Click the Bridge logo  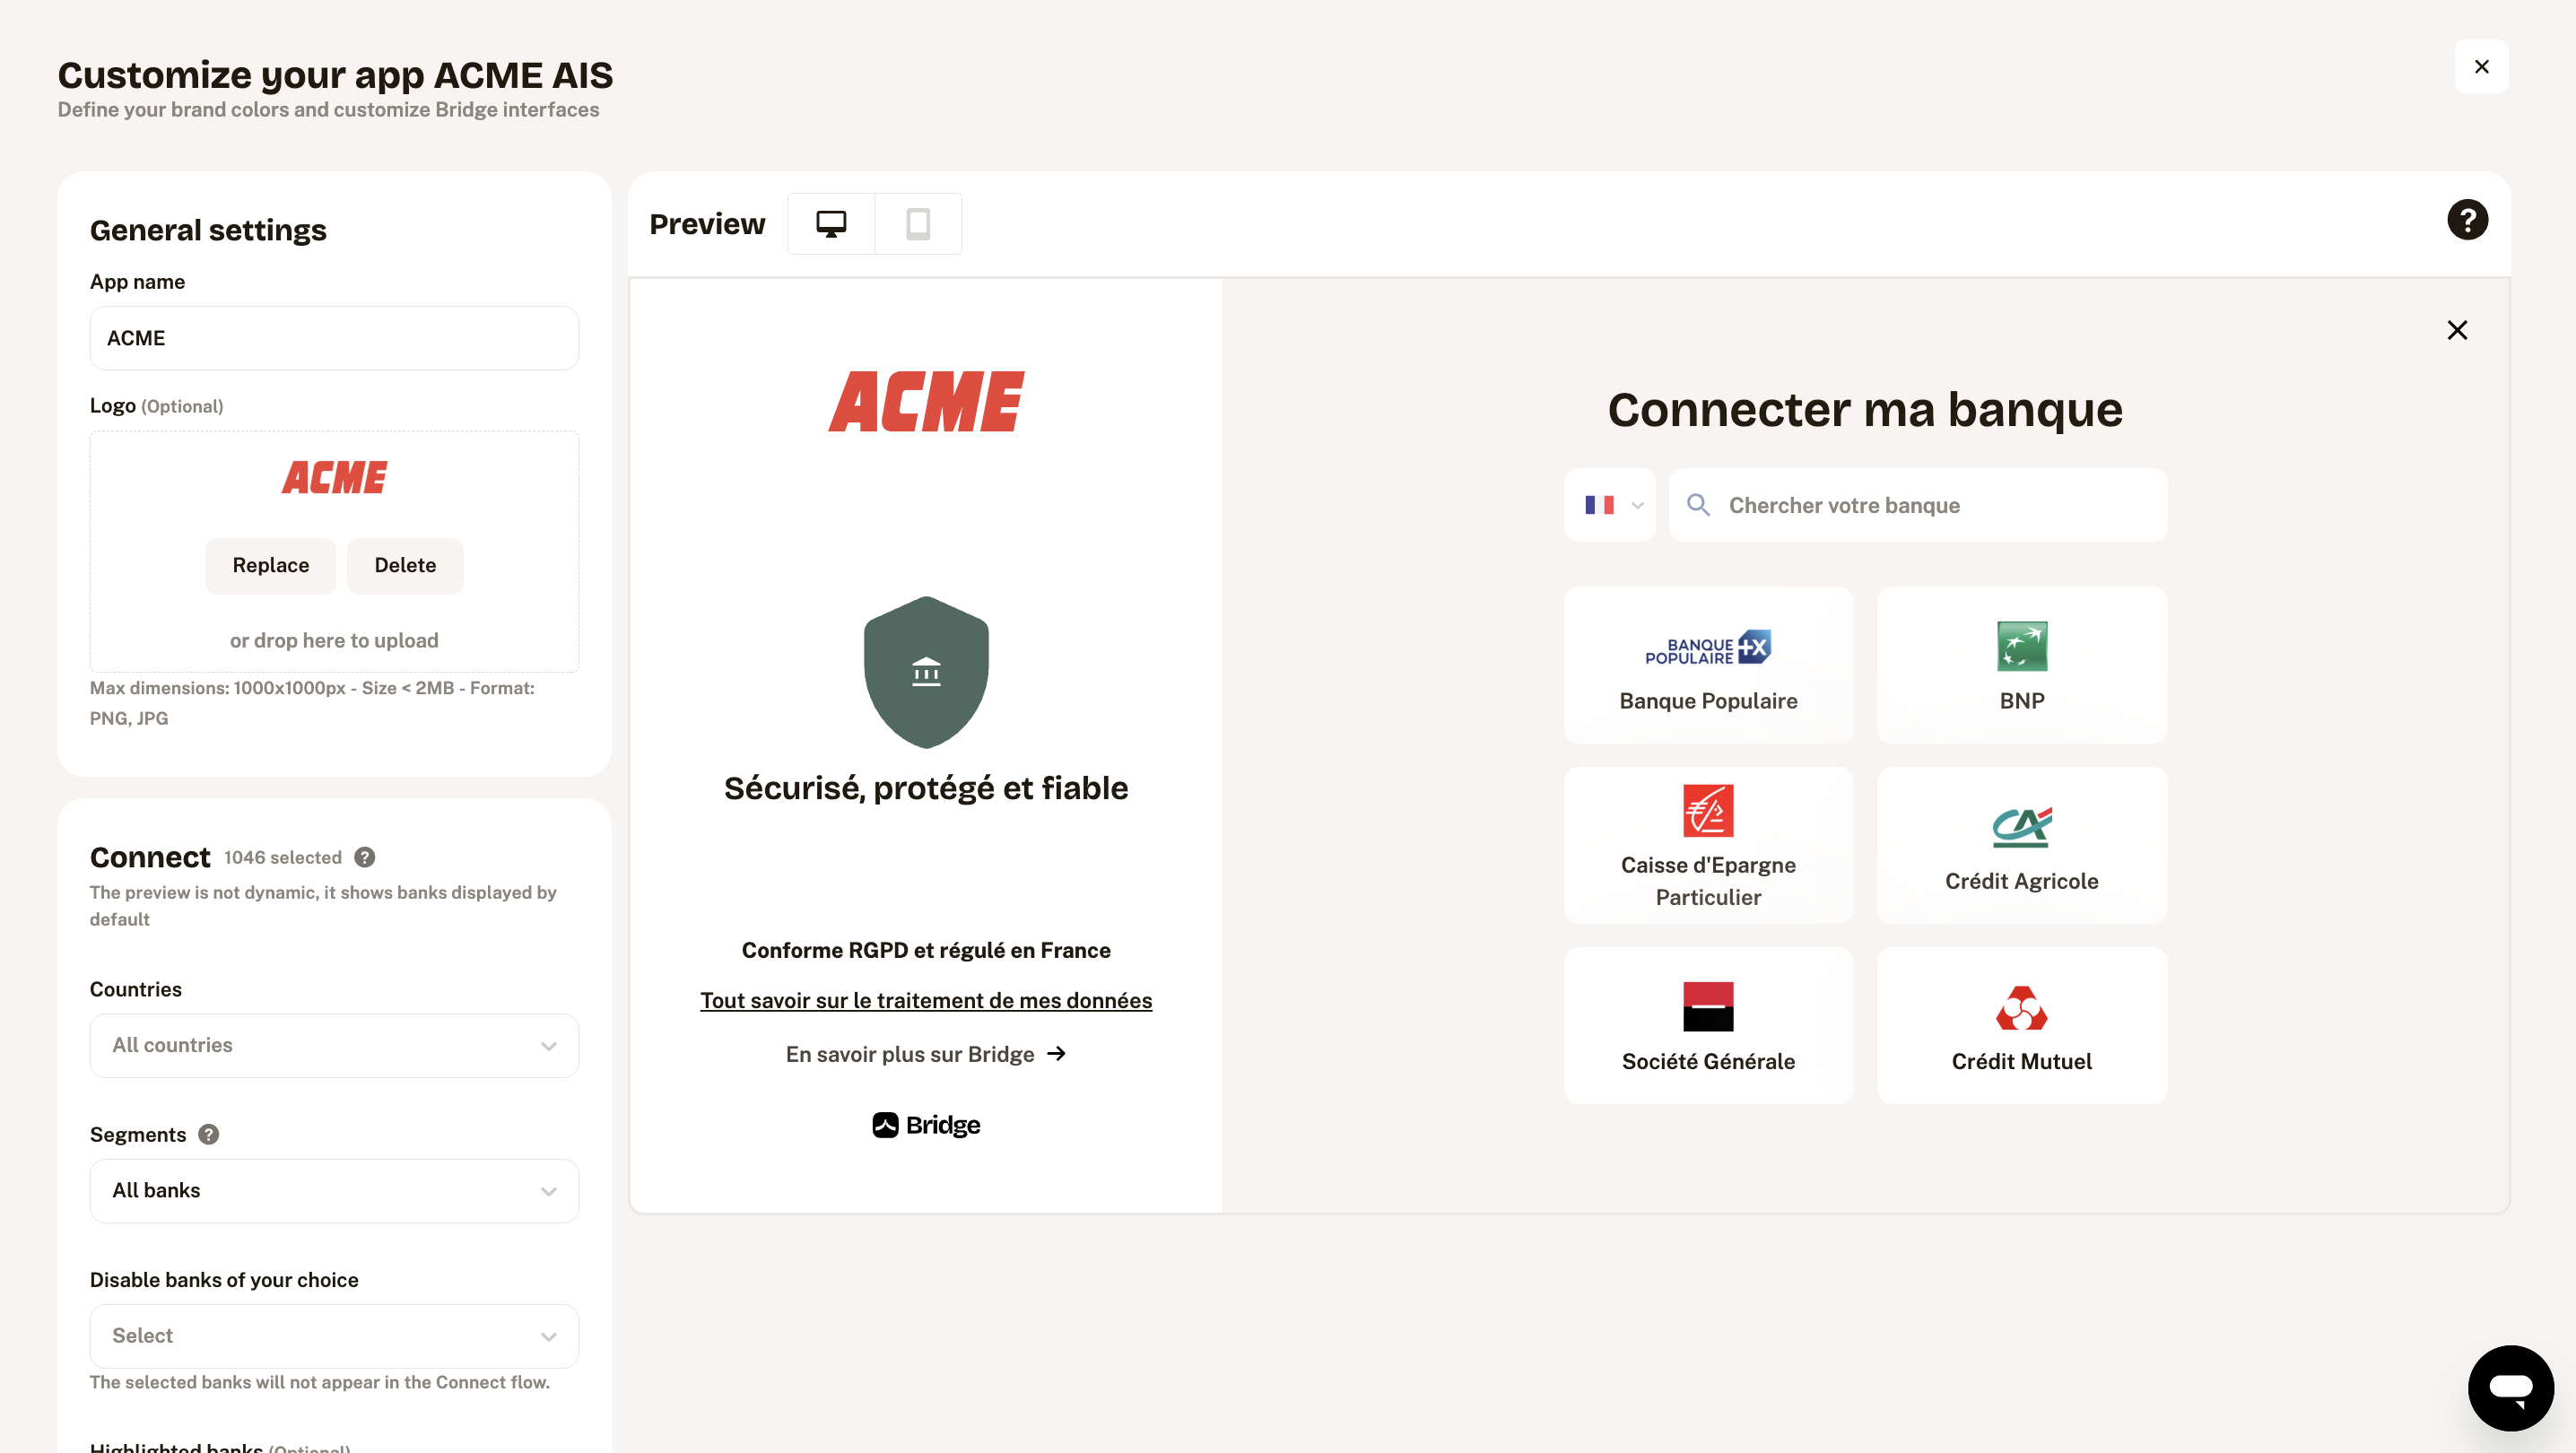point(926,1125)
